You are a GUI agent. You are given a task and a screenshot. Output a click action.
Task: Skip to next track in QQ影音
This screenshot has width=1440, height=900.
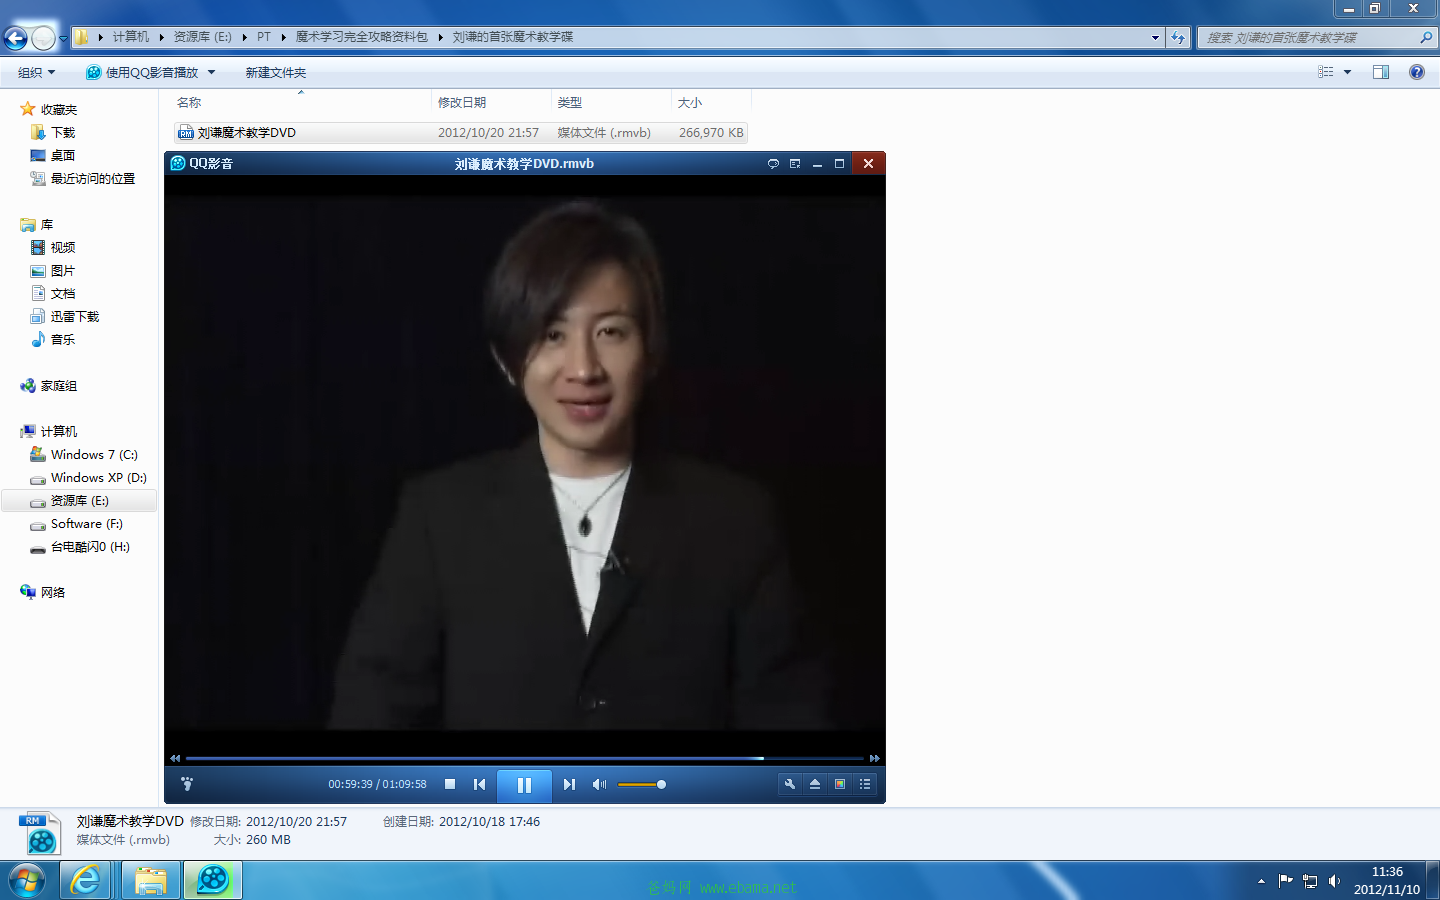tap(569, 784)
